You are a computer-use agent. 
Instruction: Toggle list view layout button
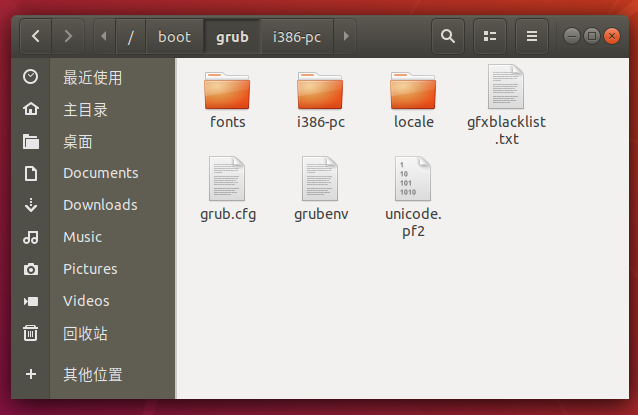click(x=490, y=36)
